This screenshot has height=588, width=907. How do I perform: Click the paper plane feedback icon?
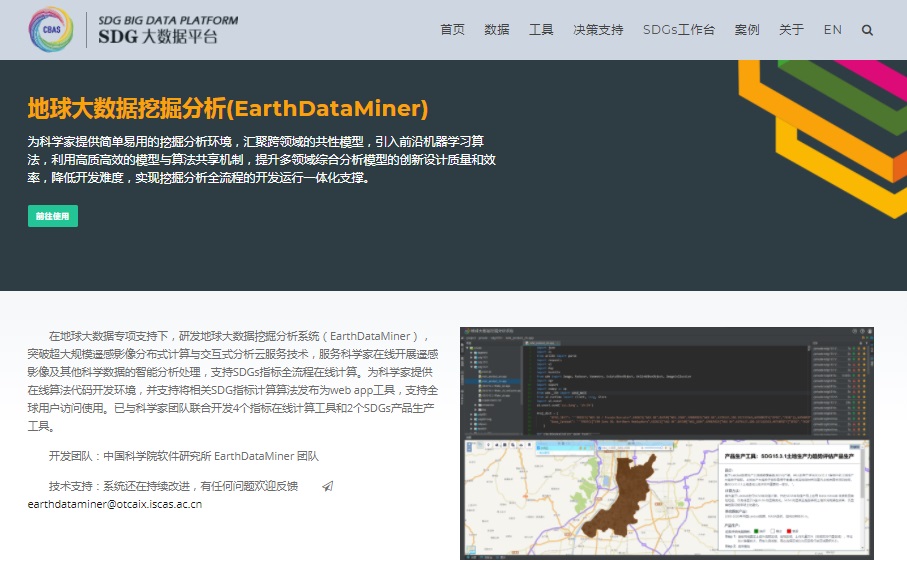pyautogui.click(x=327, y=486)
